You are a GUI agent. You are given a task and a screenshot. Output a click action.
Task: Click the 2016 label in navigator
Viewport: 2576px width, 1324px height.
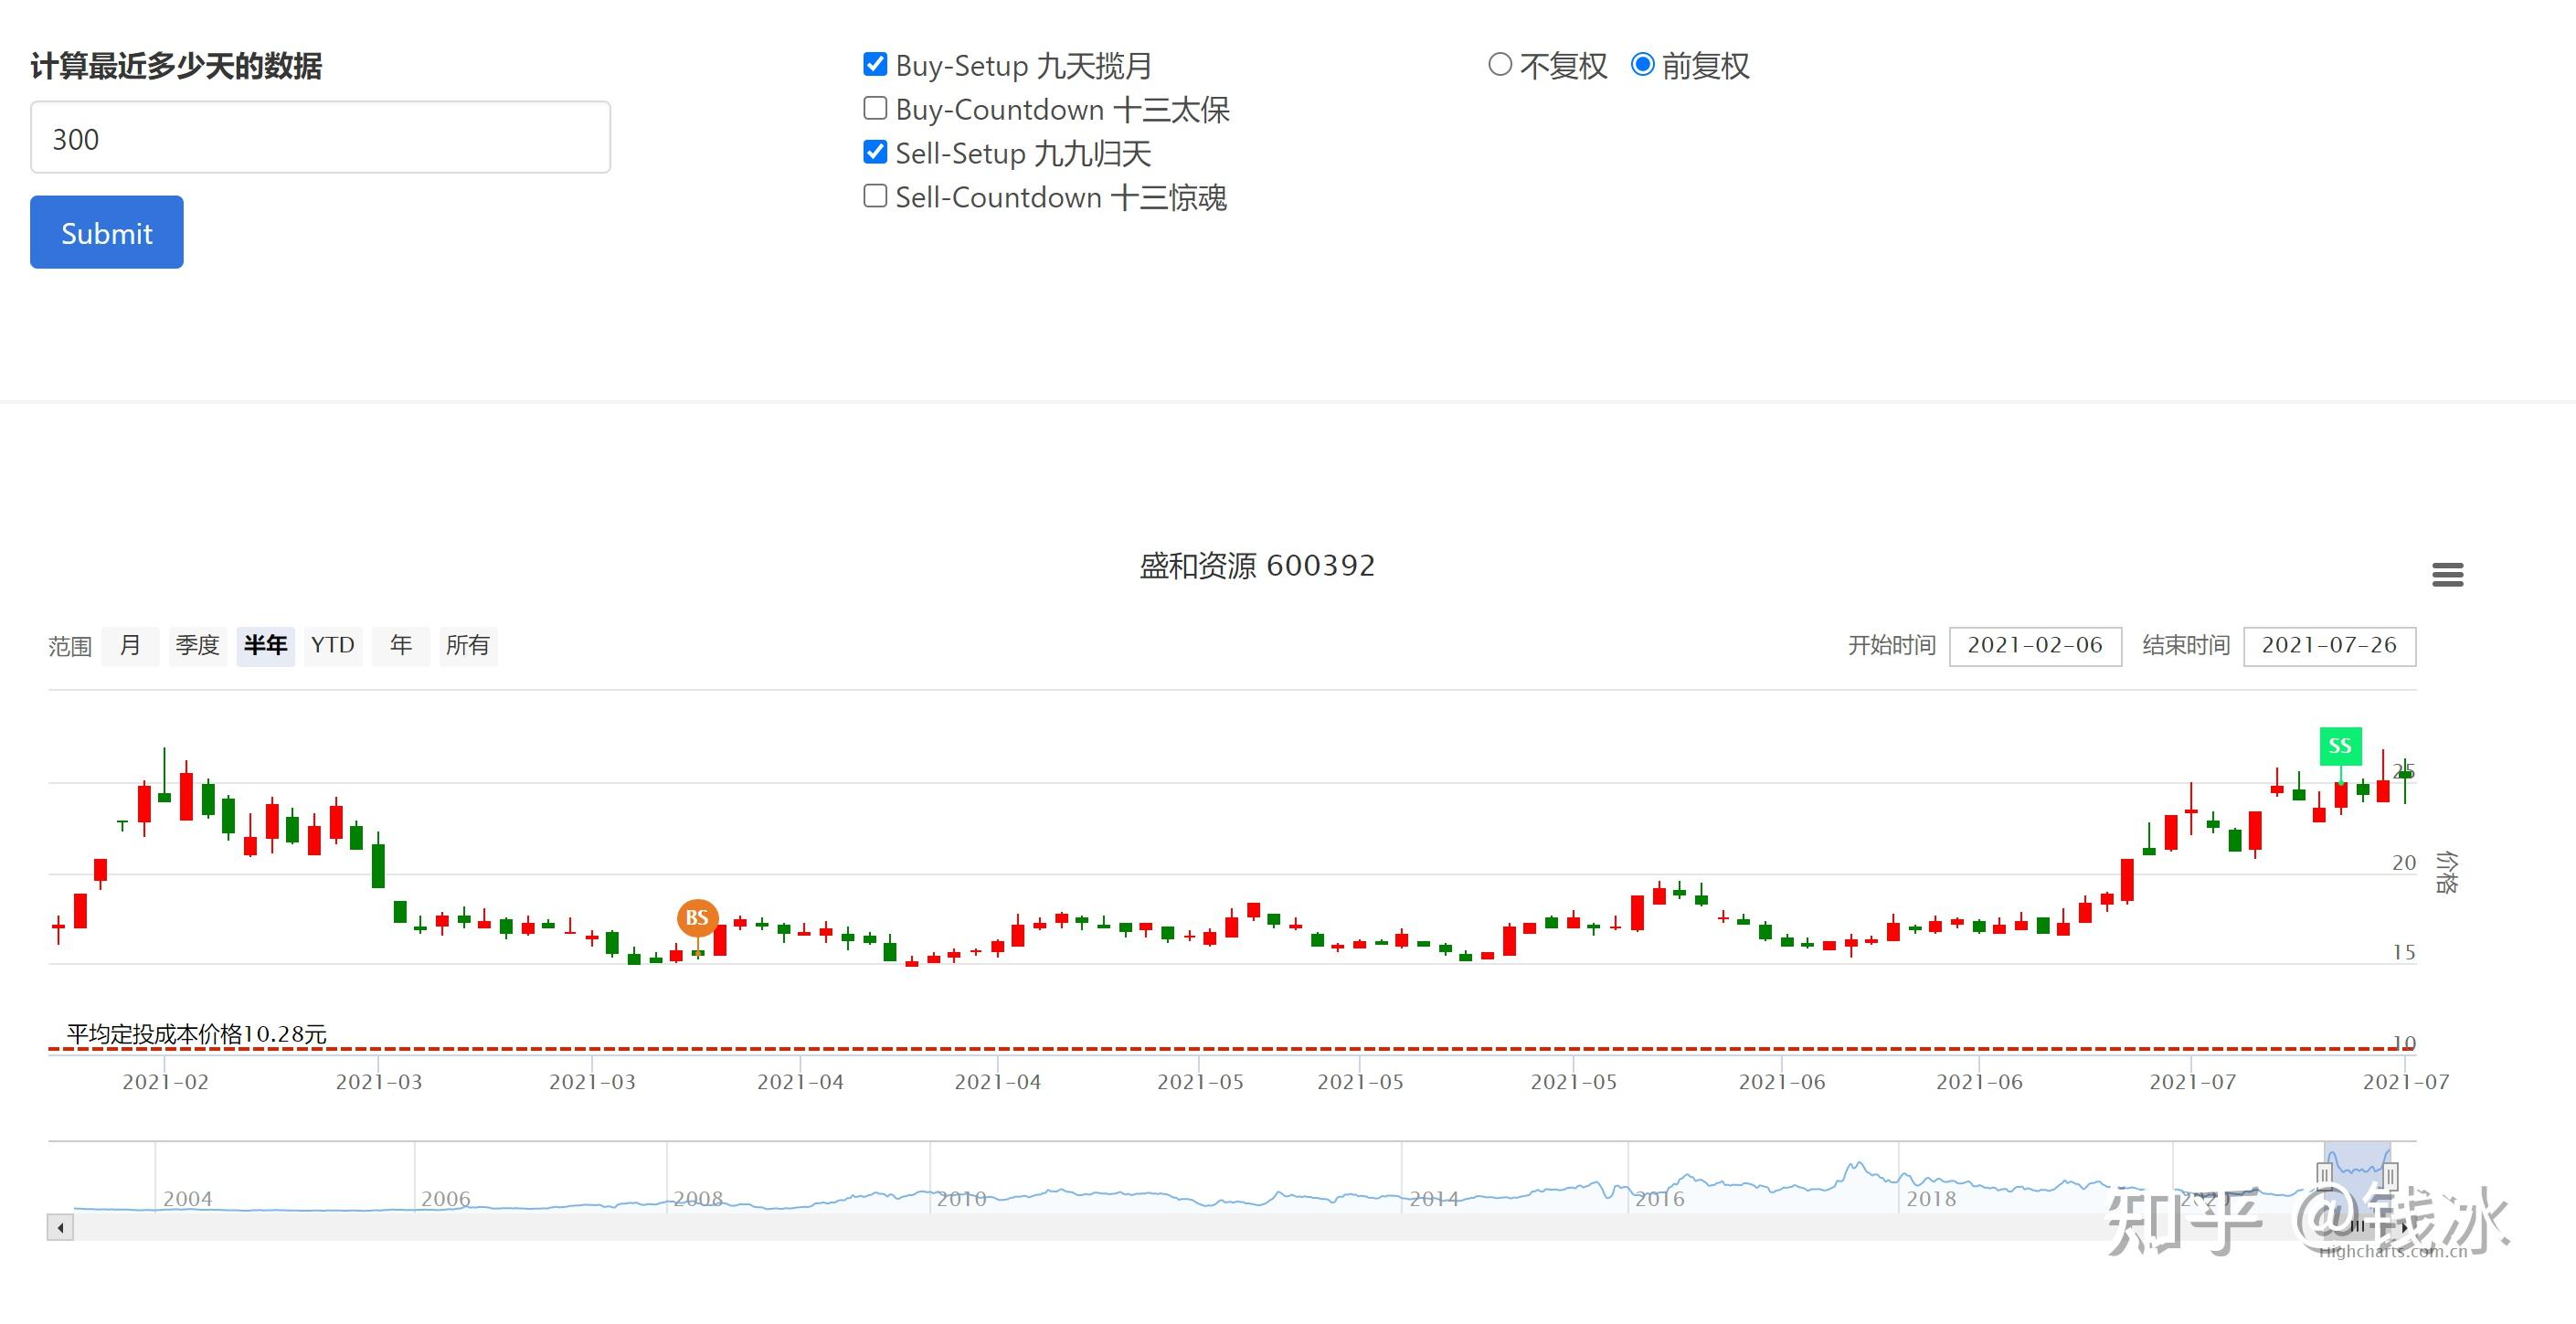(x=1659, y=1199)
